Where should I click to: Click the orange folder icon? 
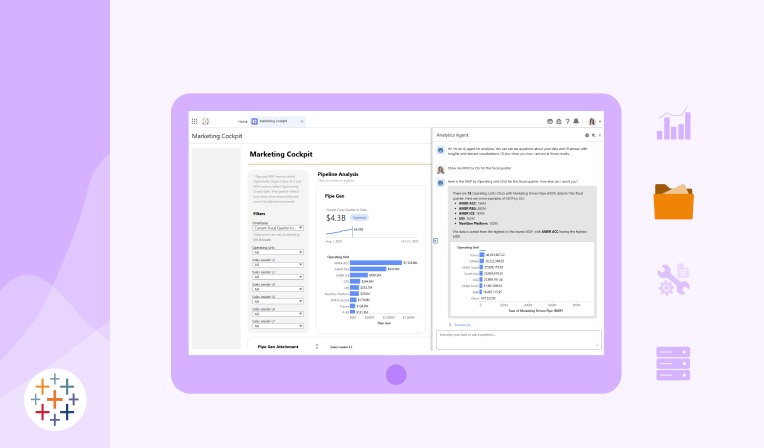[x=673, y=201]
